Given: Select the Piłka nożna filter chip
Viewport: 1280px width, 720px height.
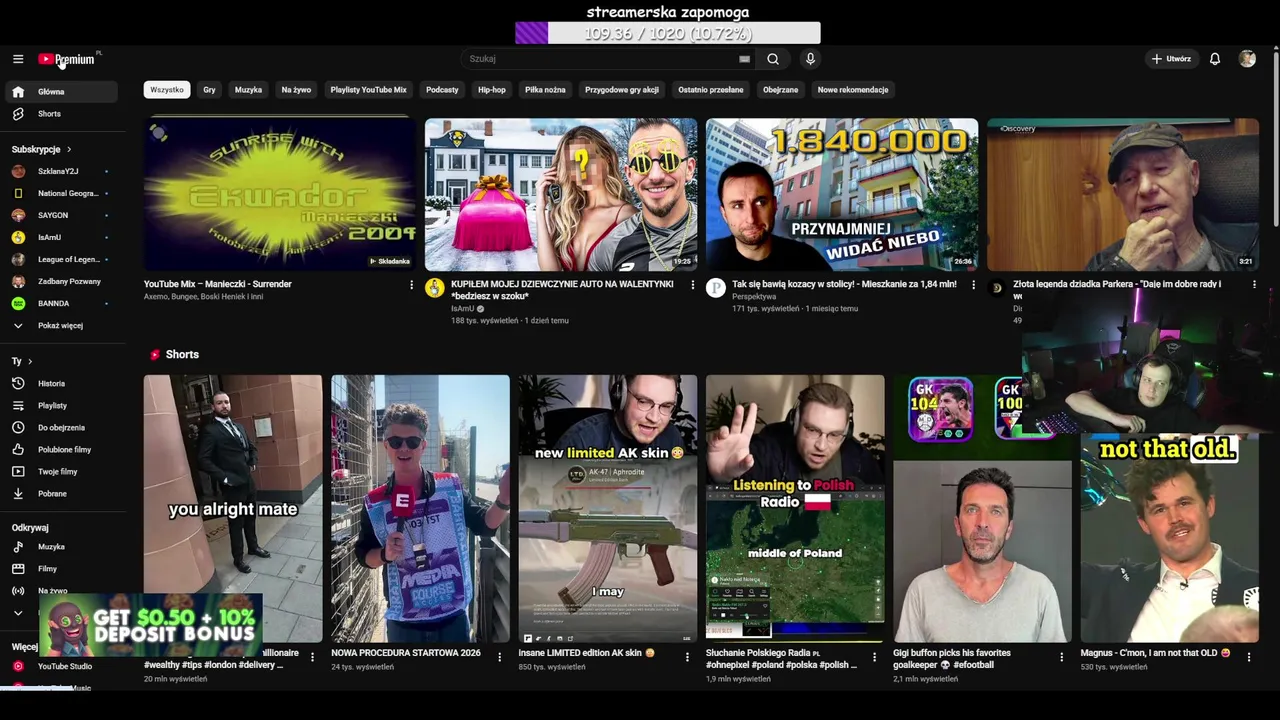Looking at the screenshot, I should coord(545,90).
